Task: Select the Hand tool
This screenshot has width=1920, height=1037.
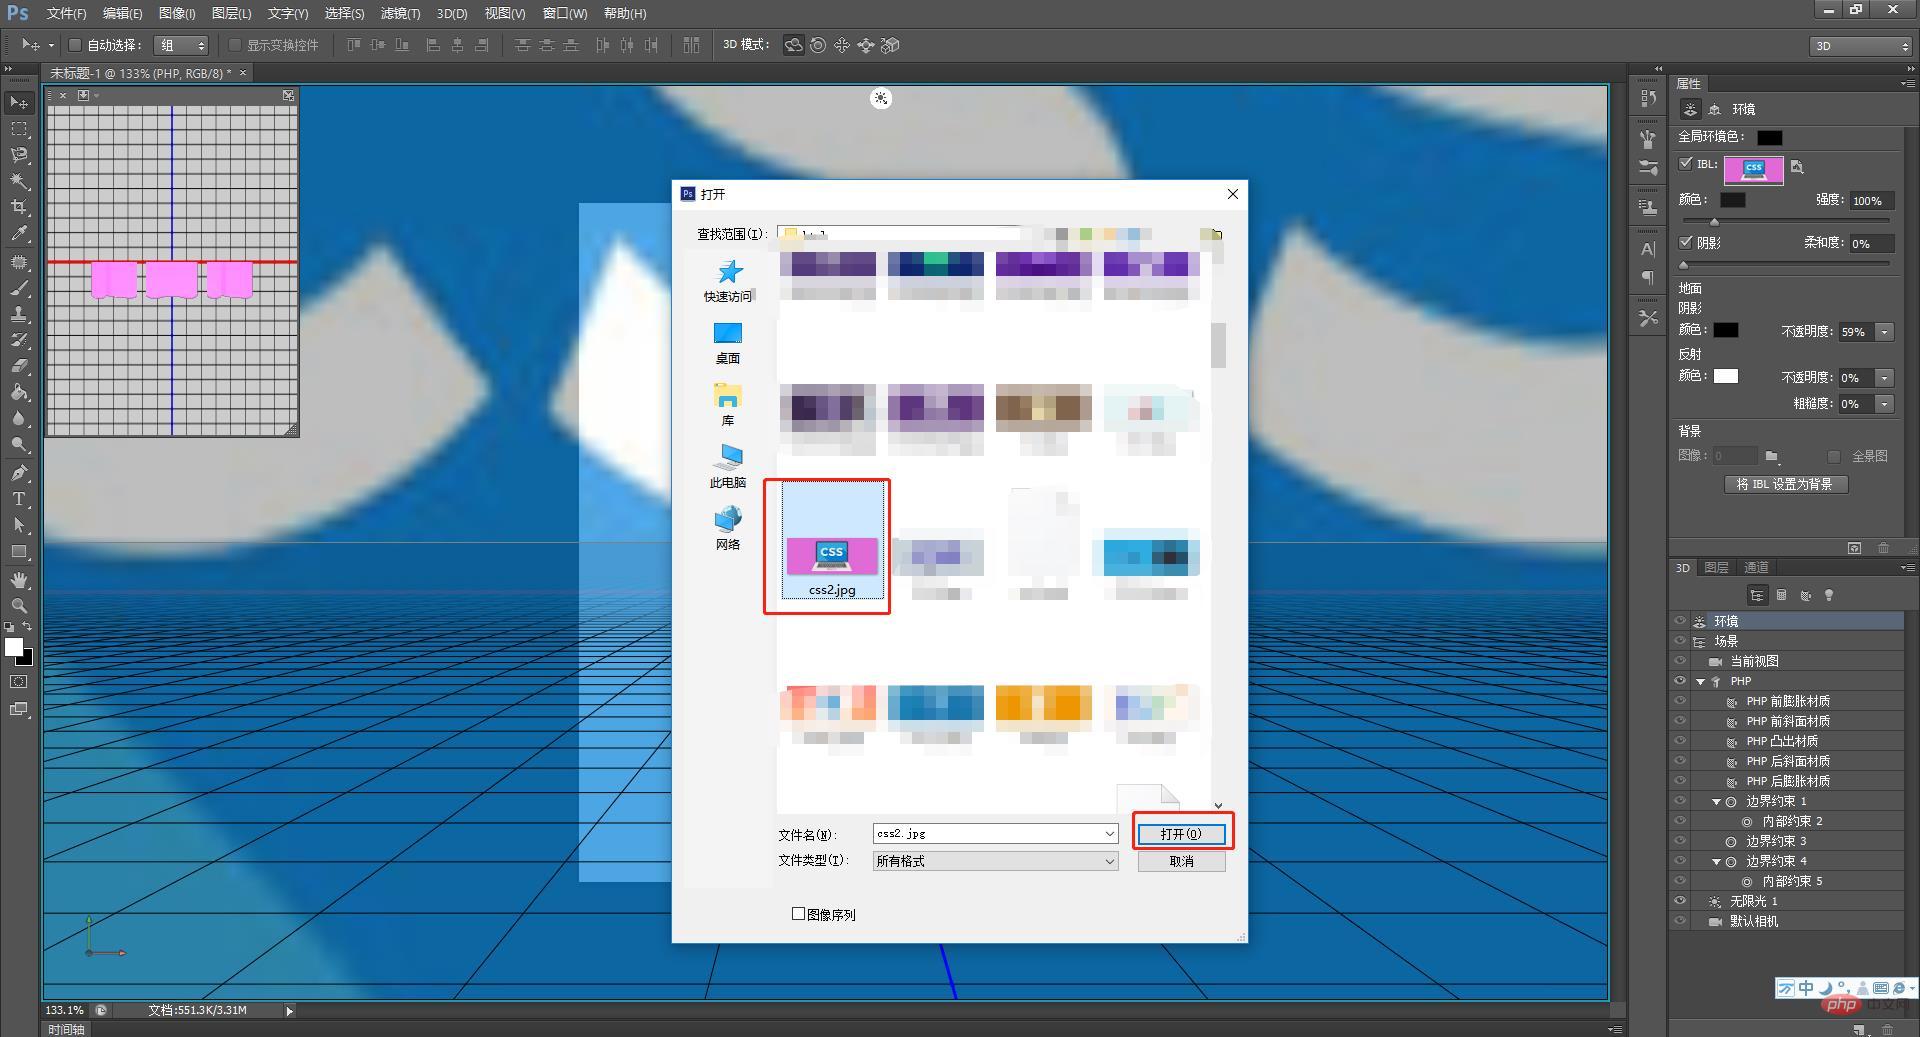Action: coord(19,580)
